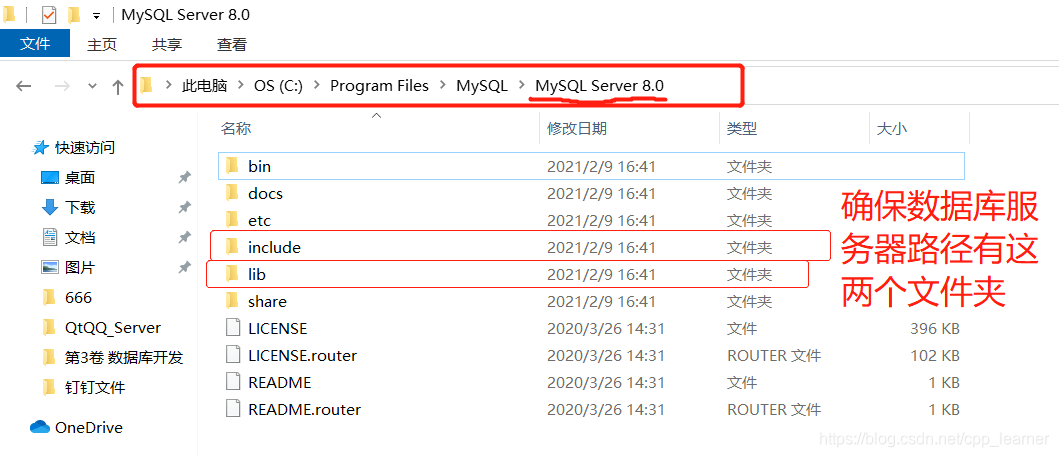The image size is (1059, 457).
Task: Switch to the 查看 ribbon tab
Action: pyautogui.click(x=232, y=44)
